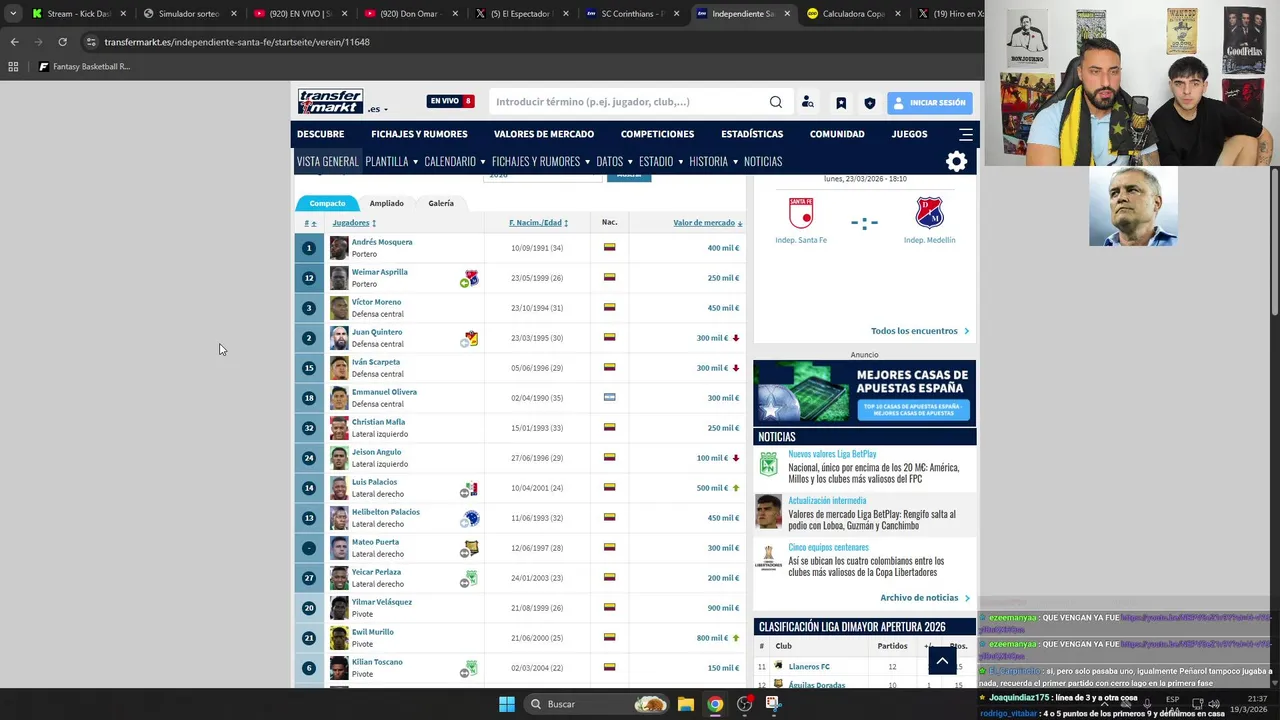Sort by F. Nacim./Edad column
1280x720 pixels.
click(538, 223)
